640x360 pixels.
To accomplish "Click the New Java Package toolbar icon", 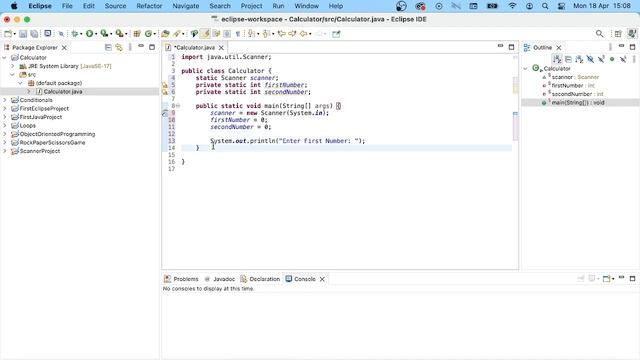I will coord(137,34).
